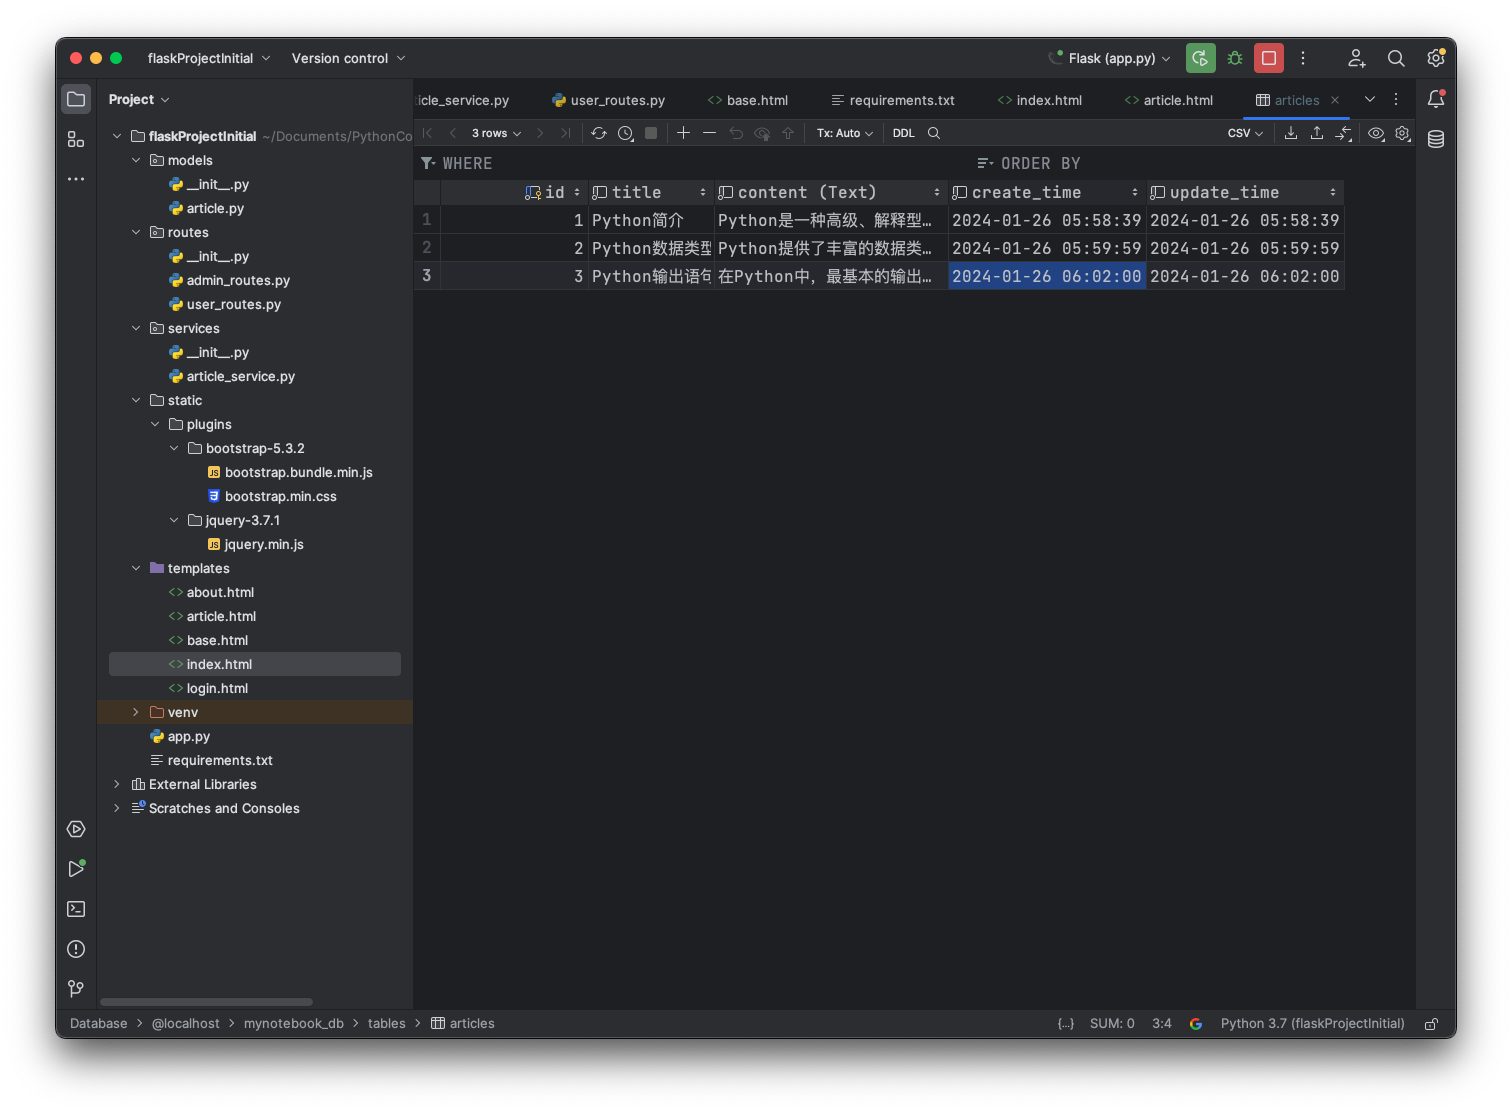Click the Reload Page refresh icon
This screenshot has width=1512, height=1112.
599,133
